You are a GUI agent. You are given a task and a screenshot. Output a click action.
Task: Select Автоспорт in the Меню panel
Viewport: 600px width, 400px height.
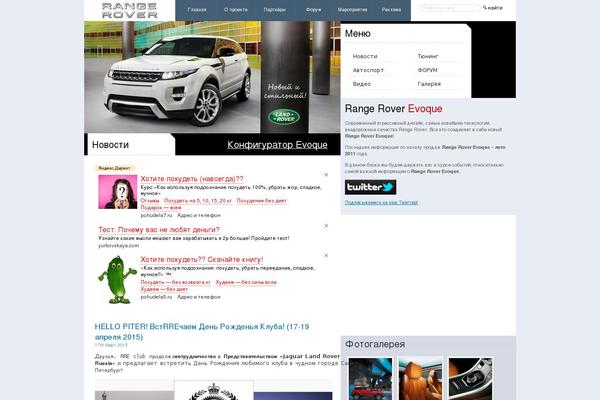[x=368, y=70]
